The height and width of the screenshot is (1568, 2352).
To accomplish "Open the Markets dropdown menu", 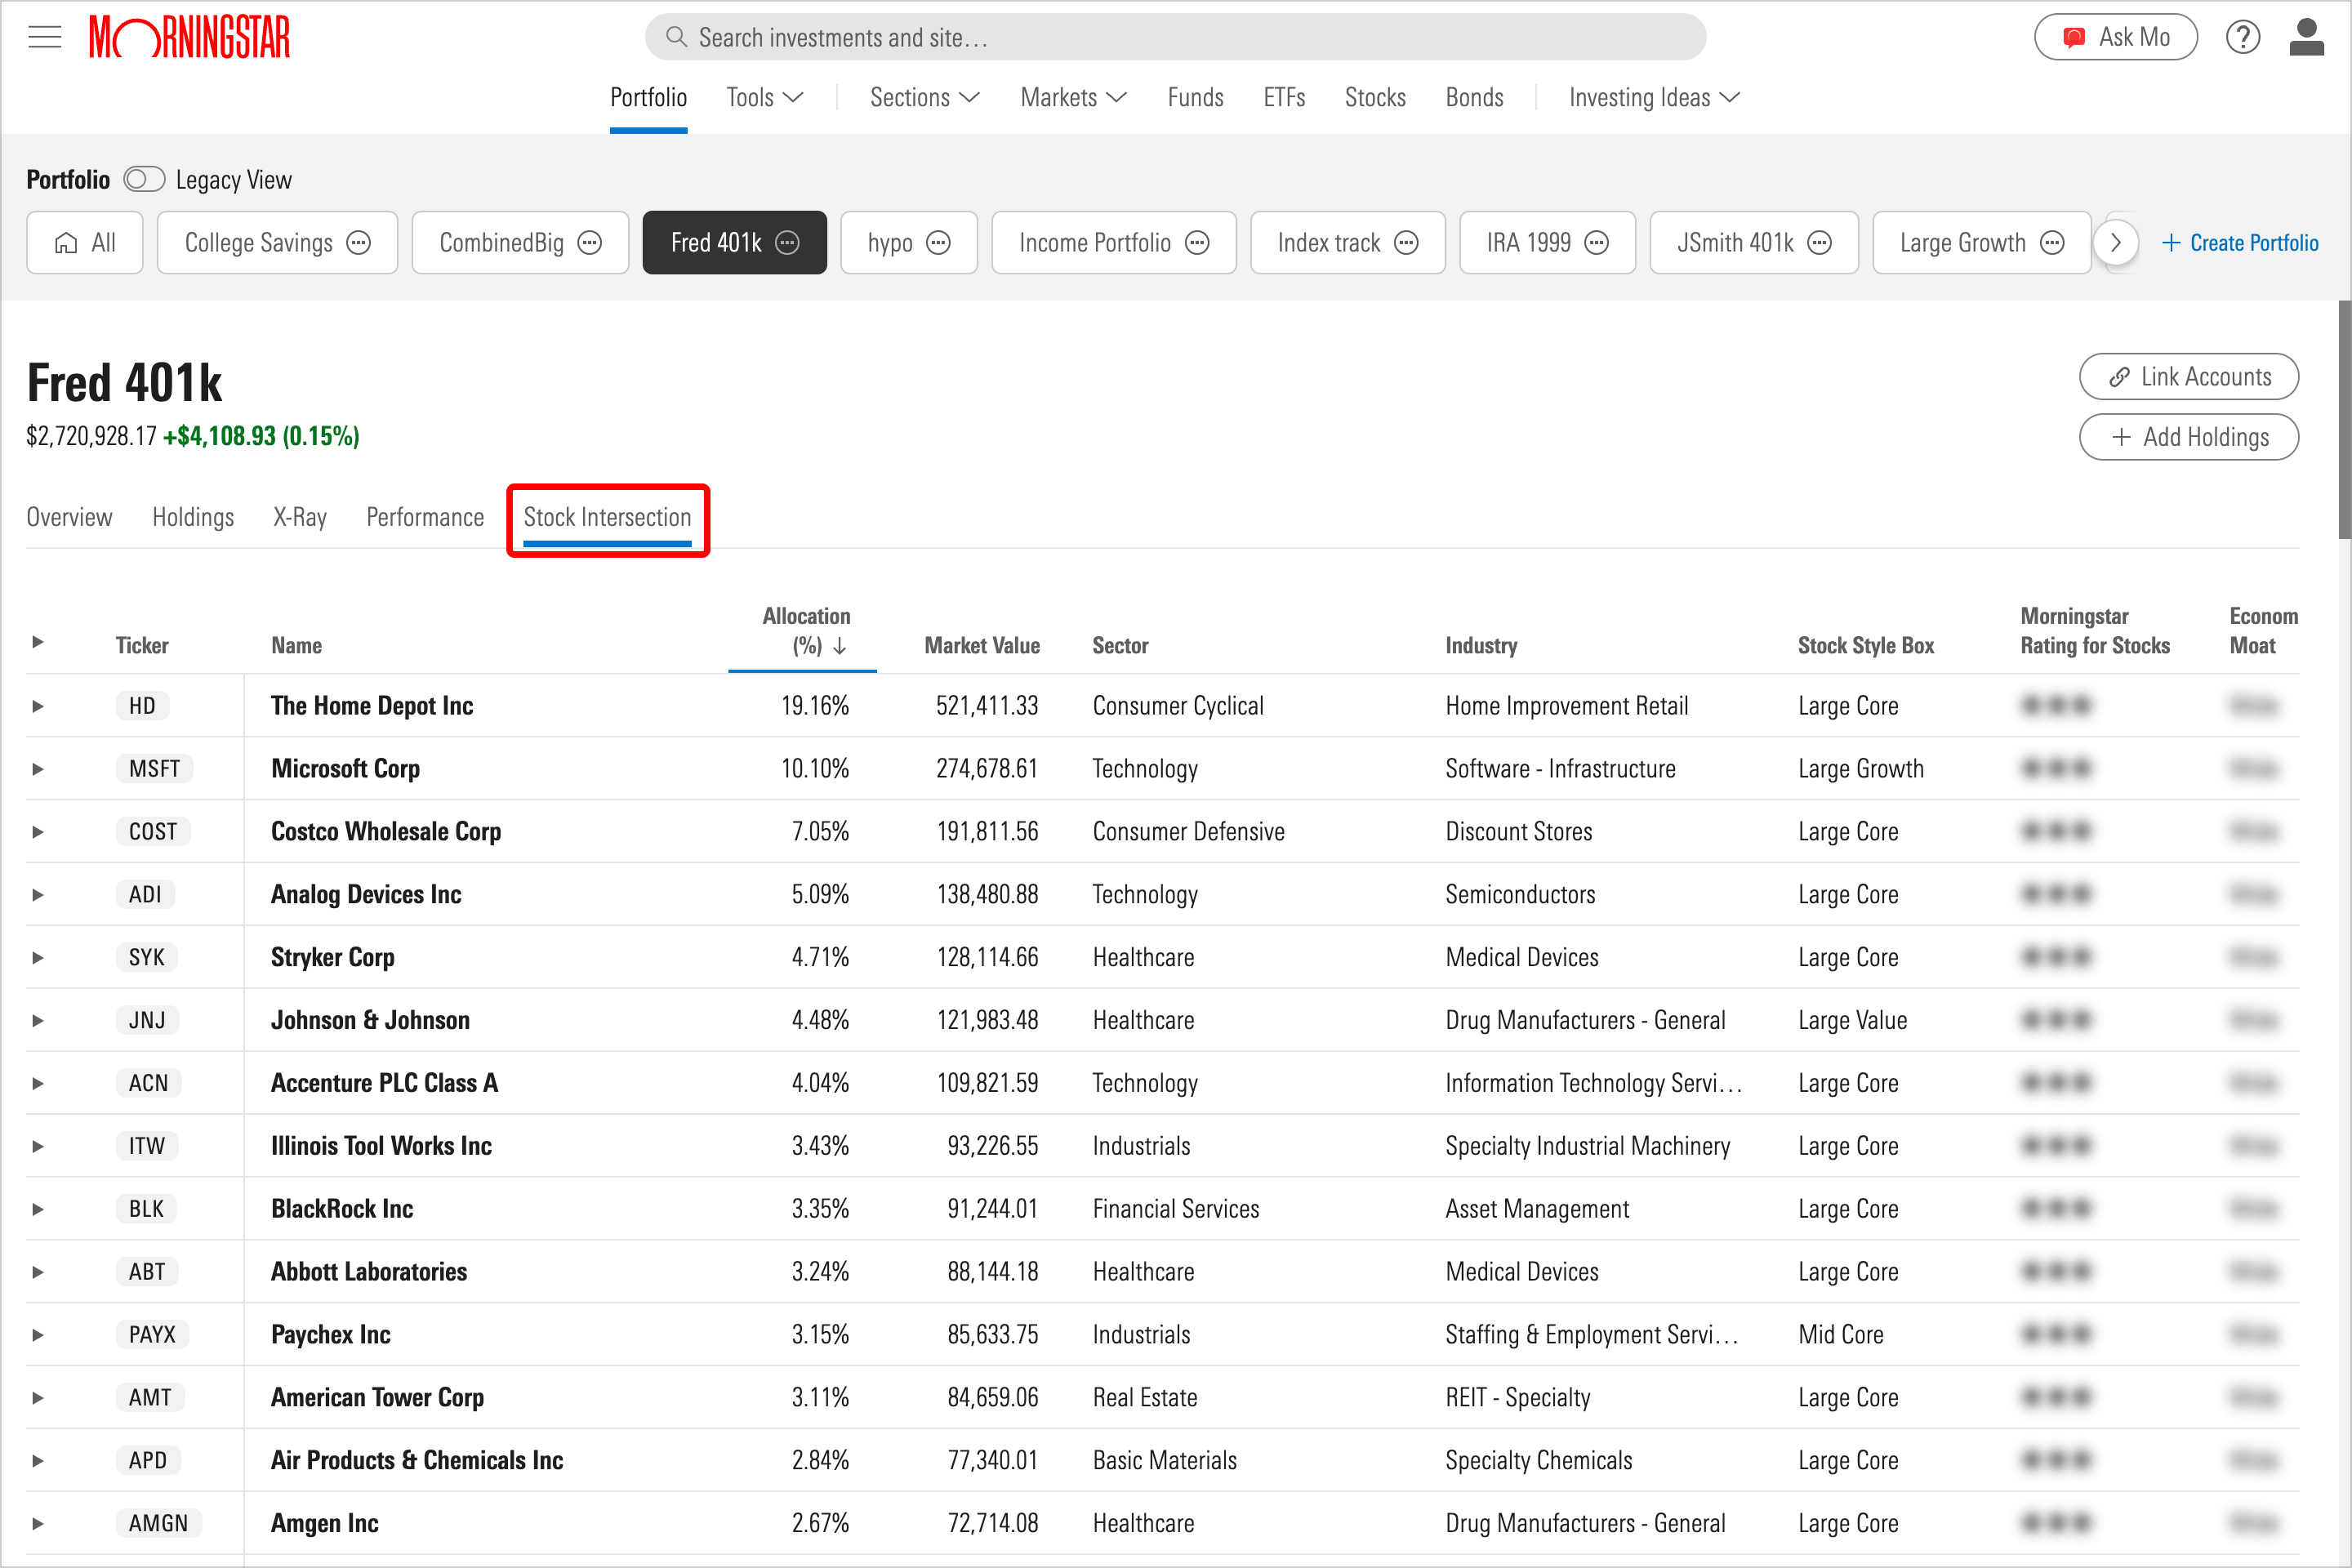I will (1073, 97).
